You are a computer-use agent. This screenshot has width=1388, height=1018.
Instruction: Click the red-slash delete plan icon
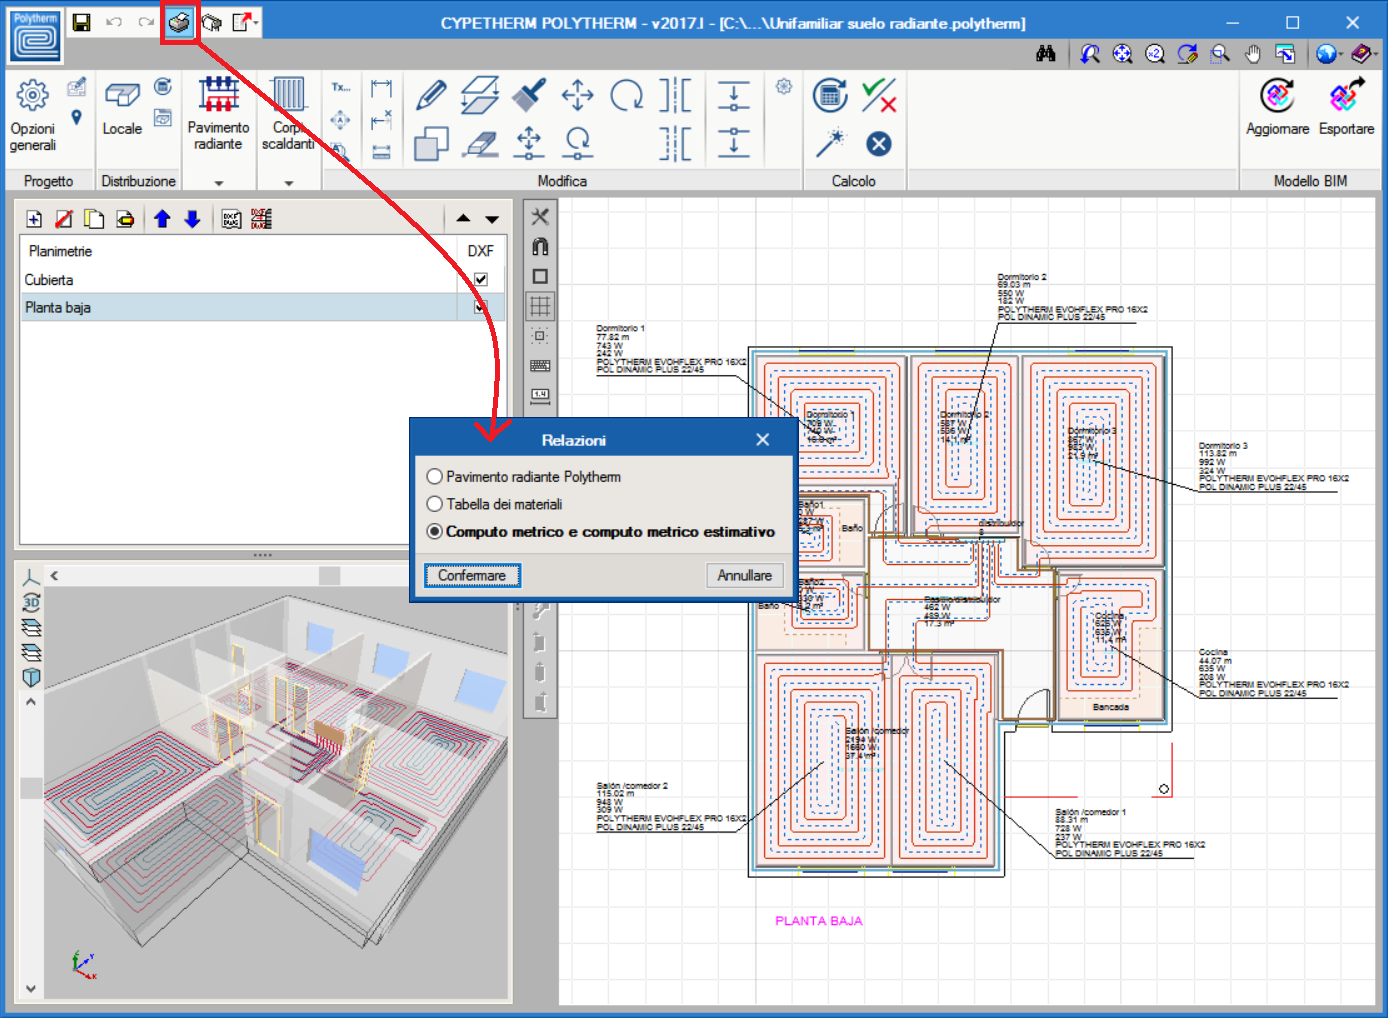(x=64, y=219)
